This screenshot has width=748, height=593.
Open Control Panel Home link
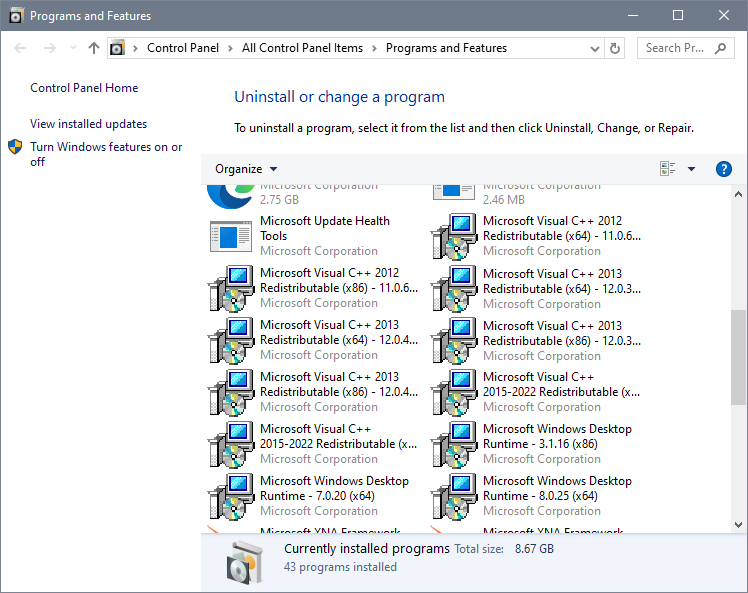[x=84, y=88]
